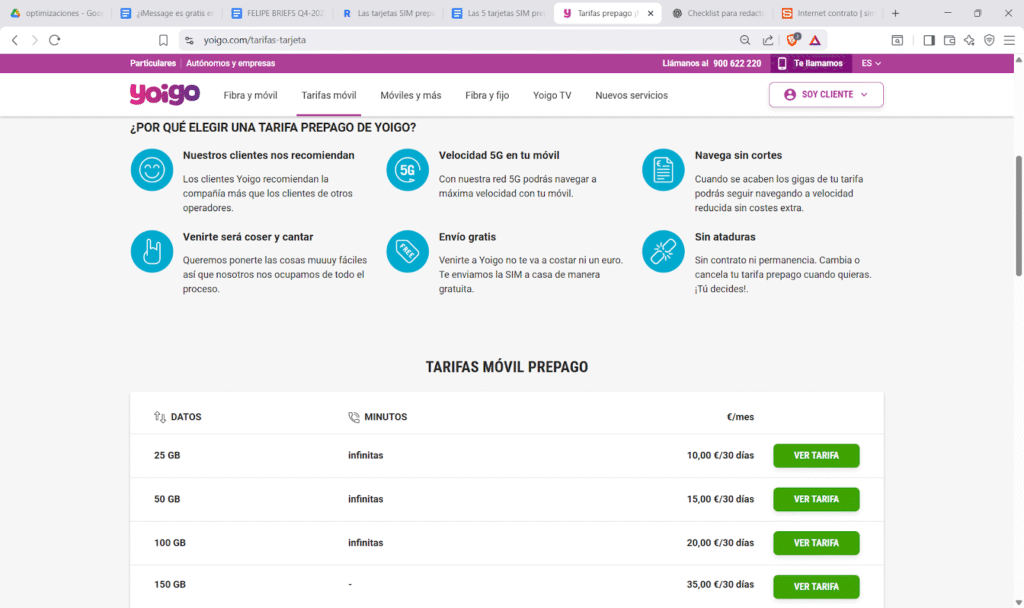Click the Te llamamos button
1024x608 pixels.
pyautogui.click(x=810, y=63)
